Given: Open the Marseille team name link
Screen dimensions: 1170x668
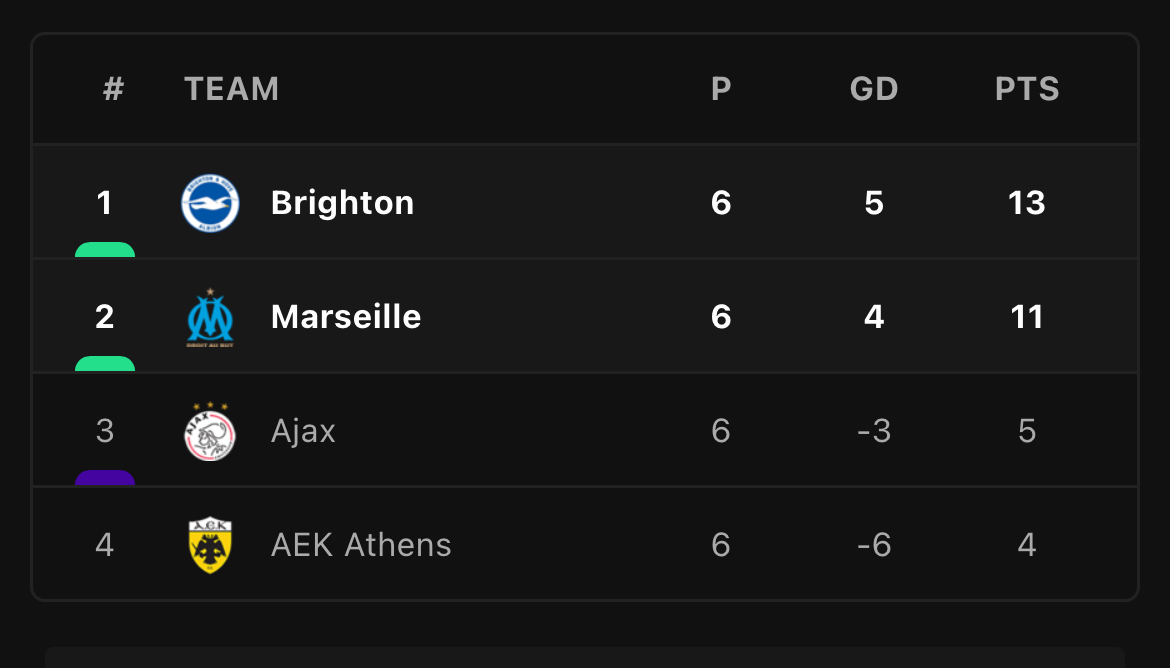Looking at the screenshot, I should click(x=346, y=317).
